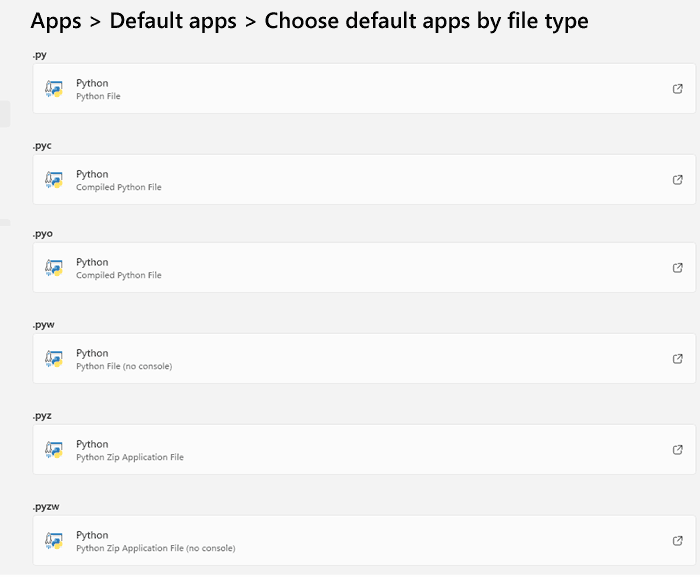Navigate to Default apps breadcrumb
The height and width of the screenshot is (577, 700).
pyautogui.click(x=173, y=21)
